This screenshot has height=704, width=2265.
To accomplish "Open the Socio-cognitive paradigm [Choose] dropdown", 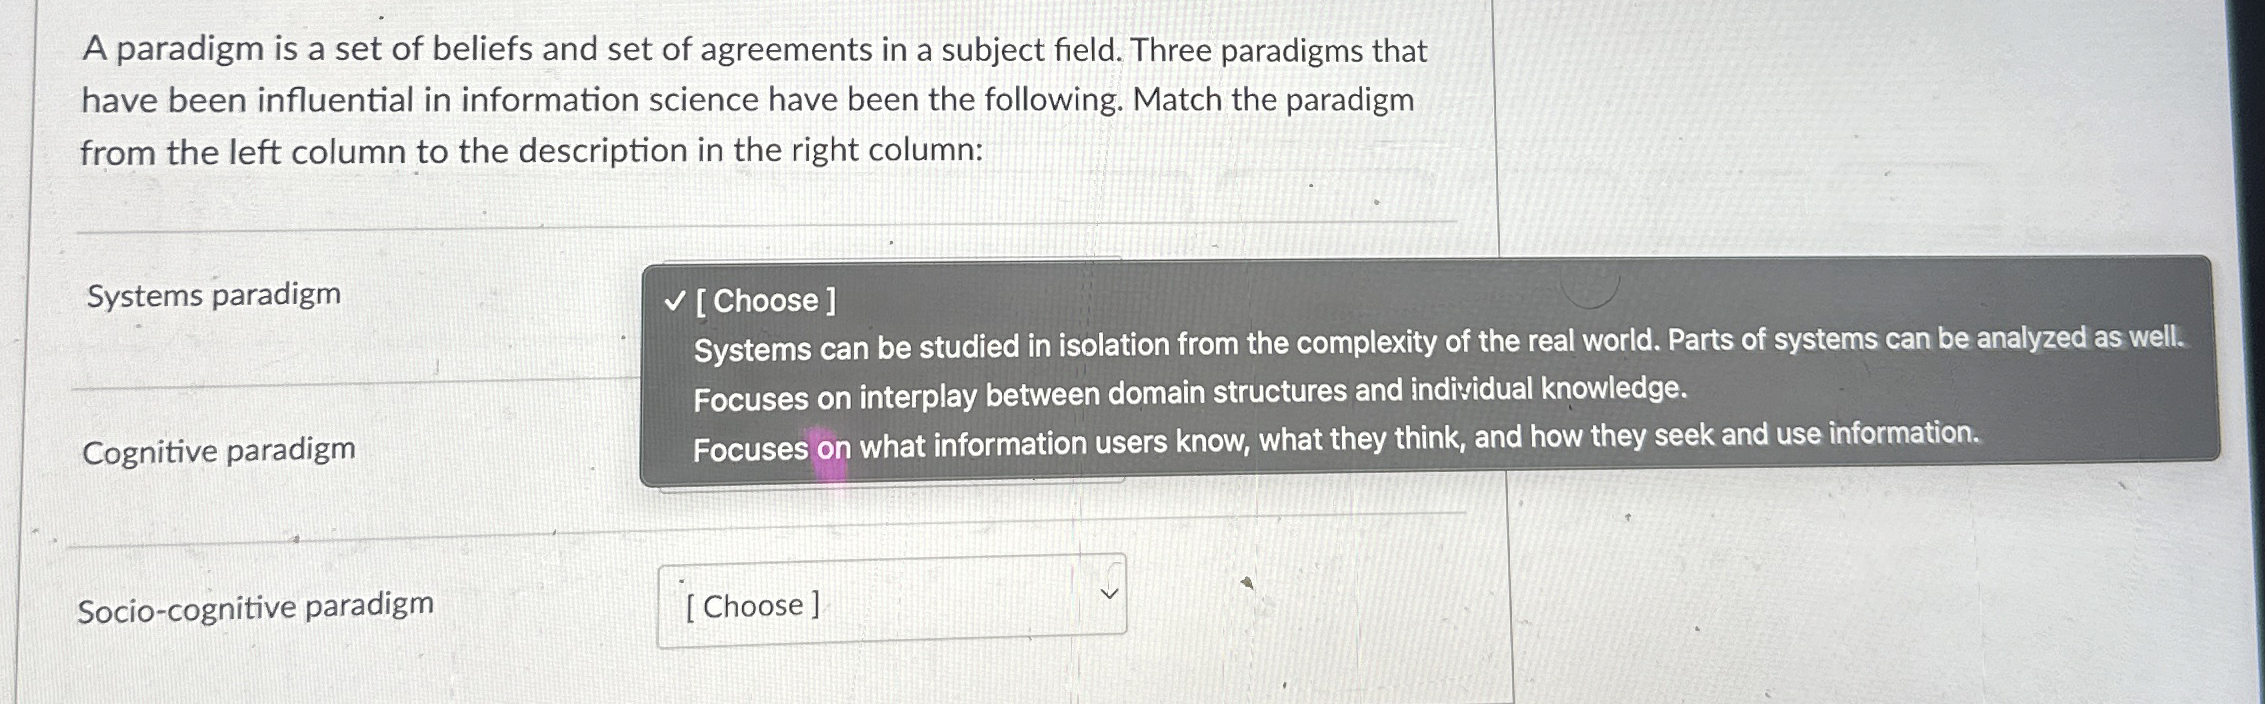I will [891, 606].
